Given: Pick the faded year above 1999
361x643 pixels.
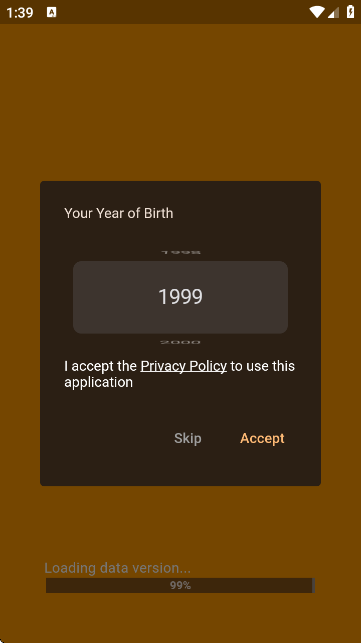Looking at the screenshot, I should [180, 252].
